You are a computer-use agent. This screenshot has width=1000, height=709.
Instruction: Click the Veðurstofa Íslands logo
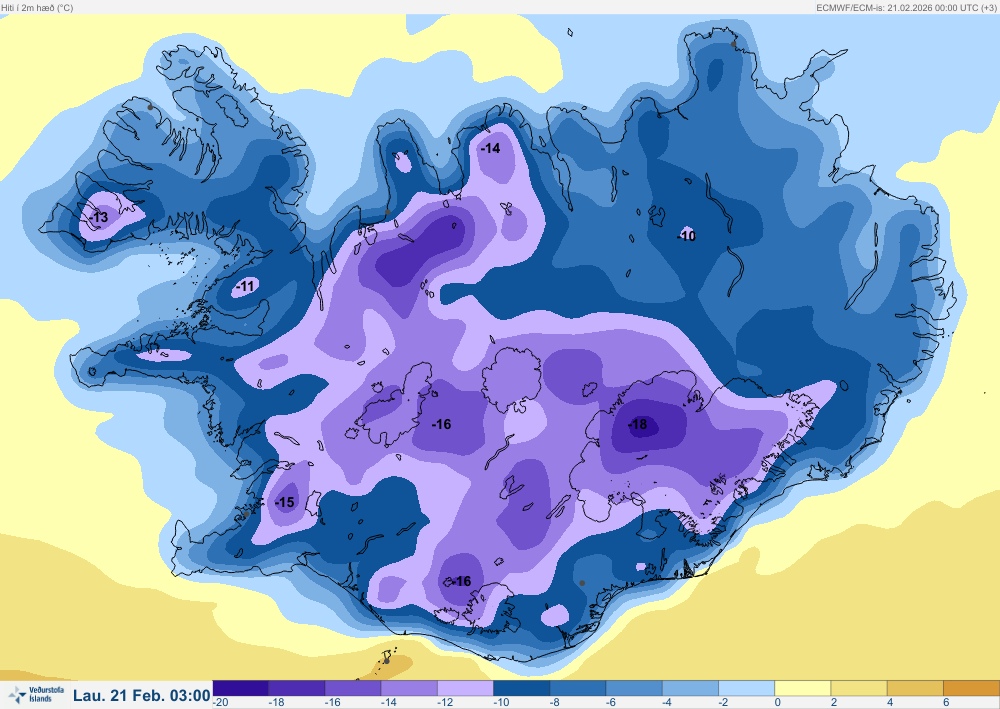tap(36, 694)
